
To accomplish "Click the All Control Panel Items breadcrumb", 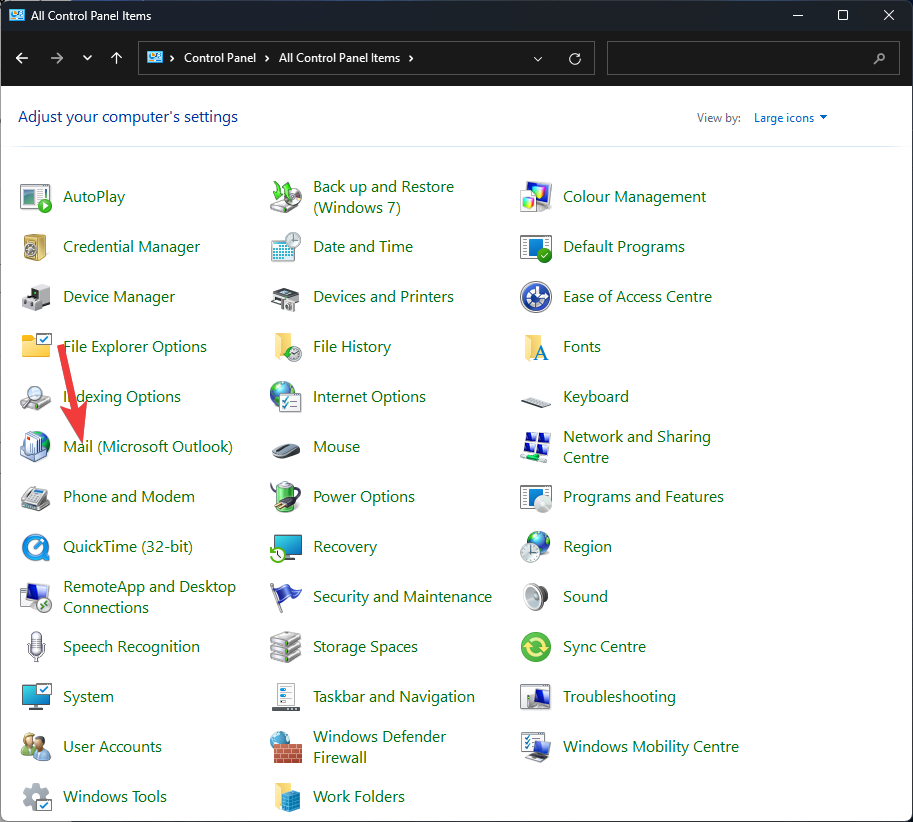I will (x=339, y=58).
